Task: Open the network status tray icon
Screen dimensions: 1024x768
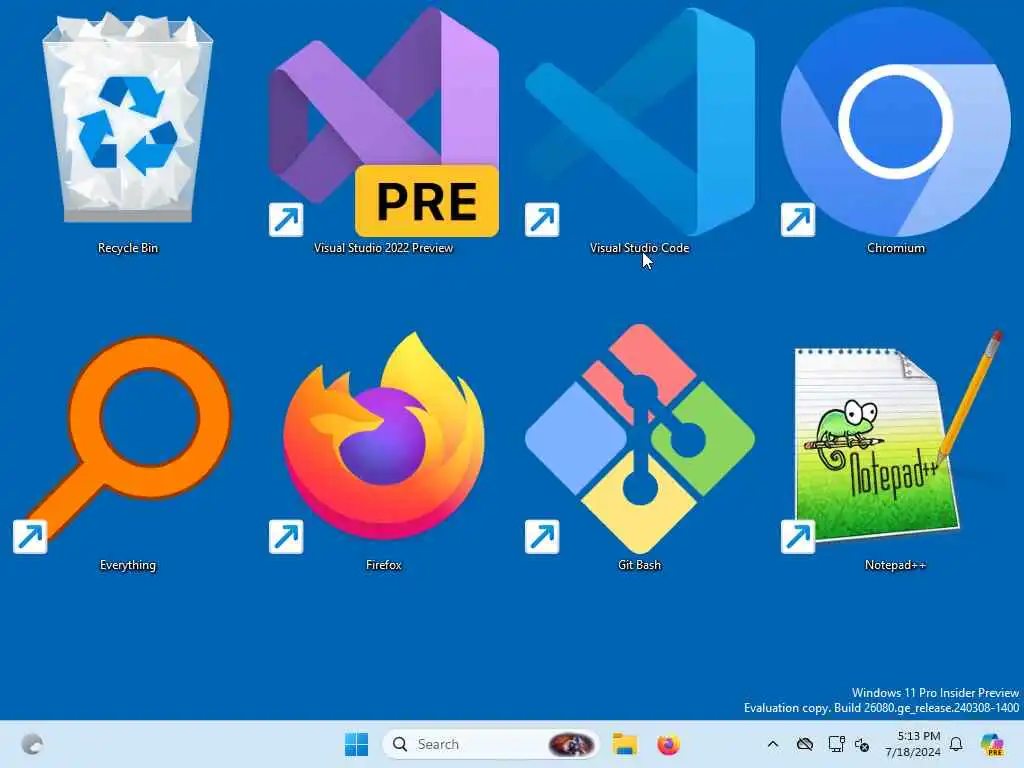Action: [x=836, y=744]
